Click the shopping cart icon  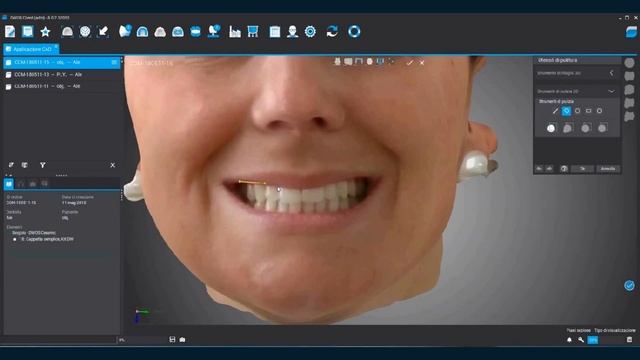tap(253, 31)
